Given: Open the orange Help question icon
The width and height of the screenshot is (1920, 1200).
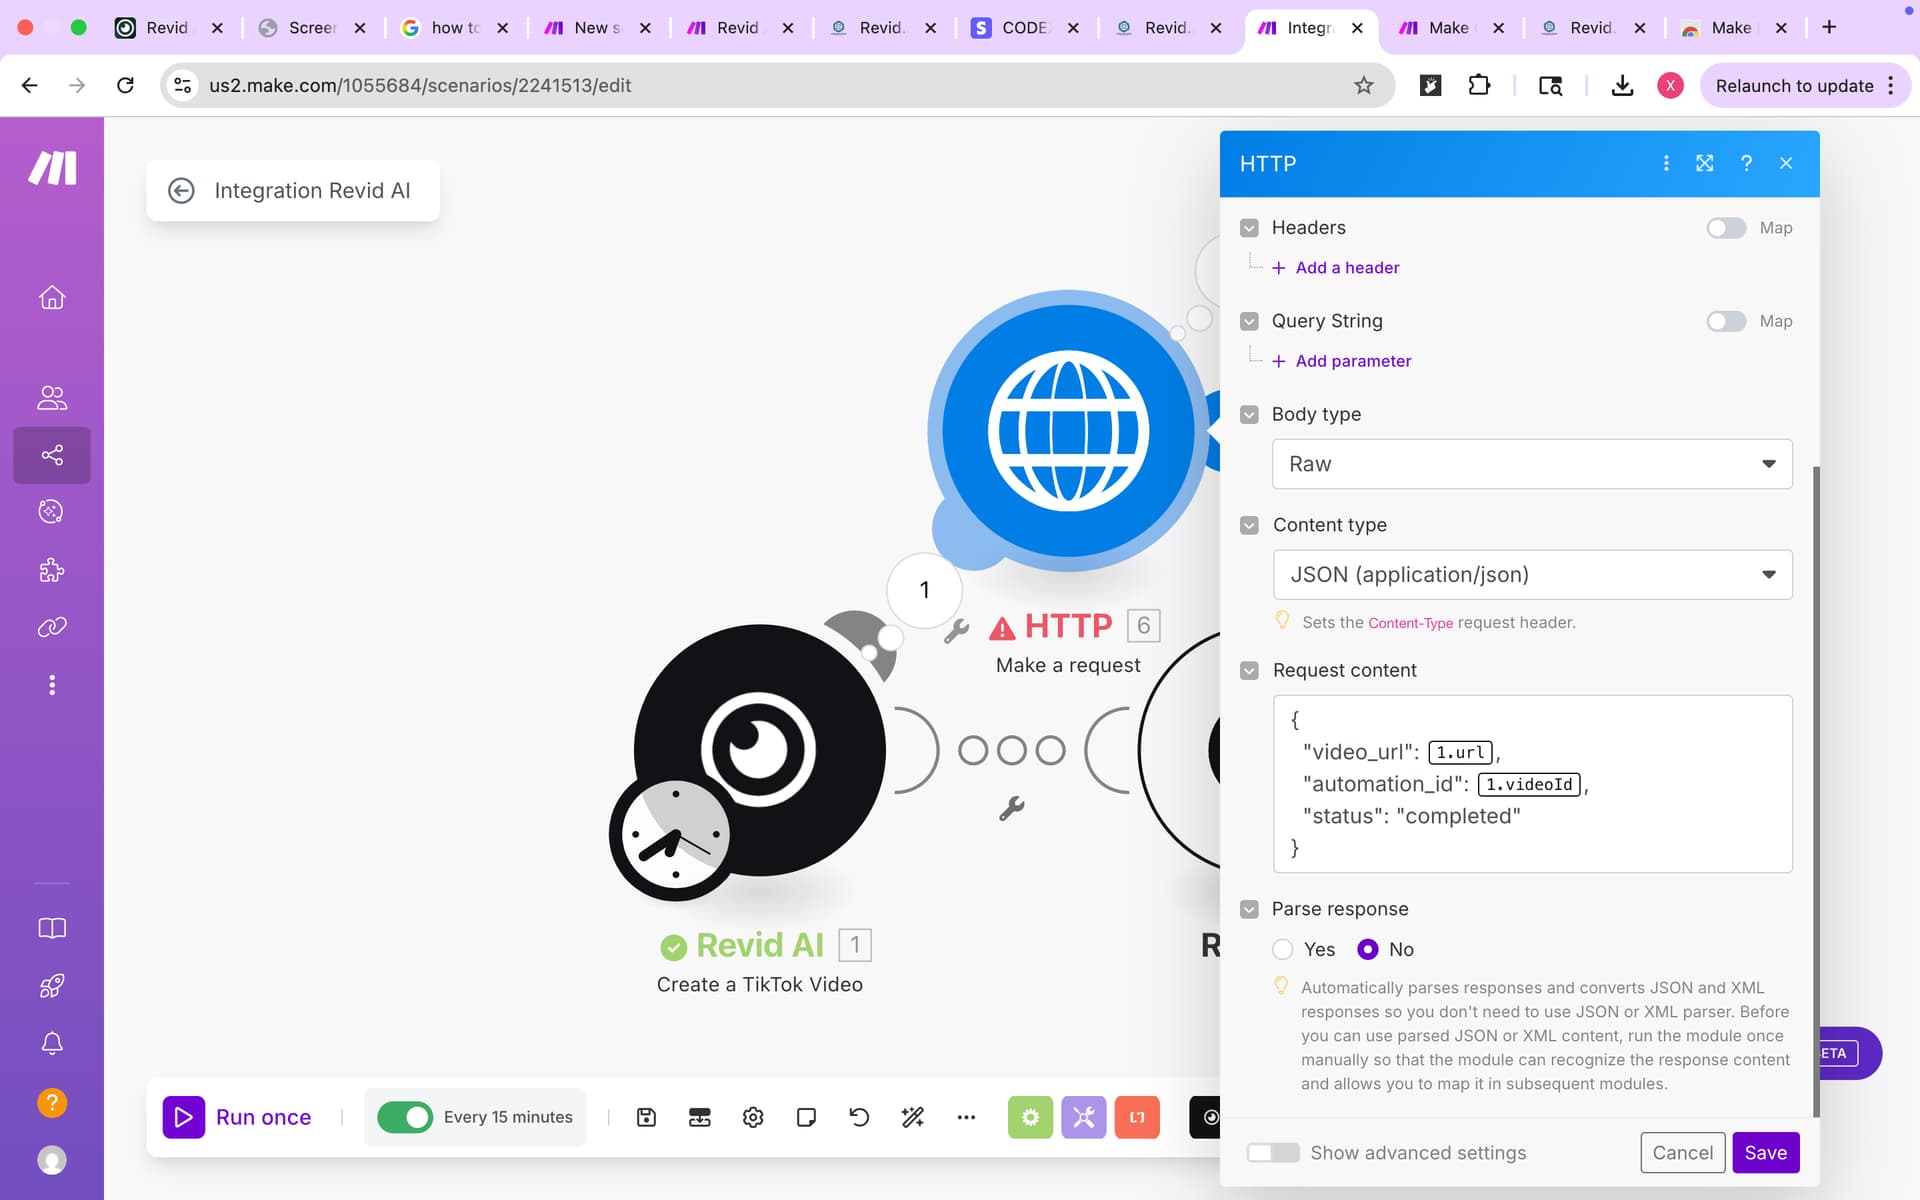Looking at the screenshot, I should (52, 1102).
